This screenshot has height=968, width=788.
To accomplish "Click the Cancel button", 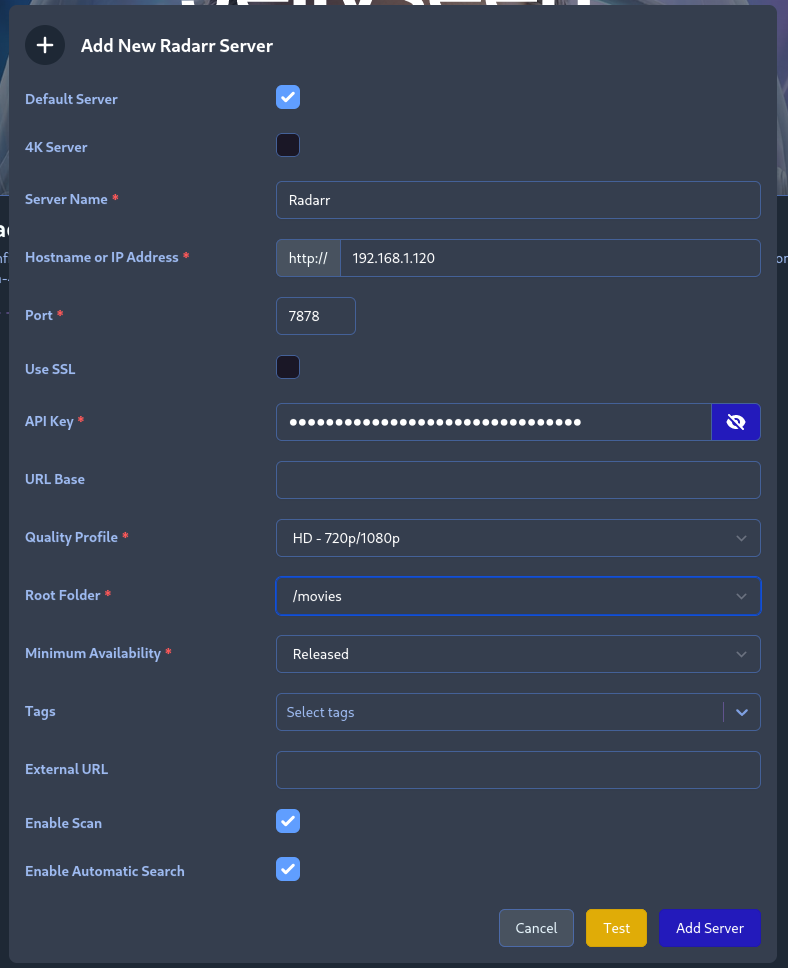I will click(x=536, y=928).
